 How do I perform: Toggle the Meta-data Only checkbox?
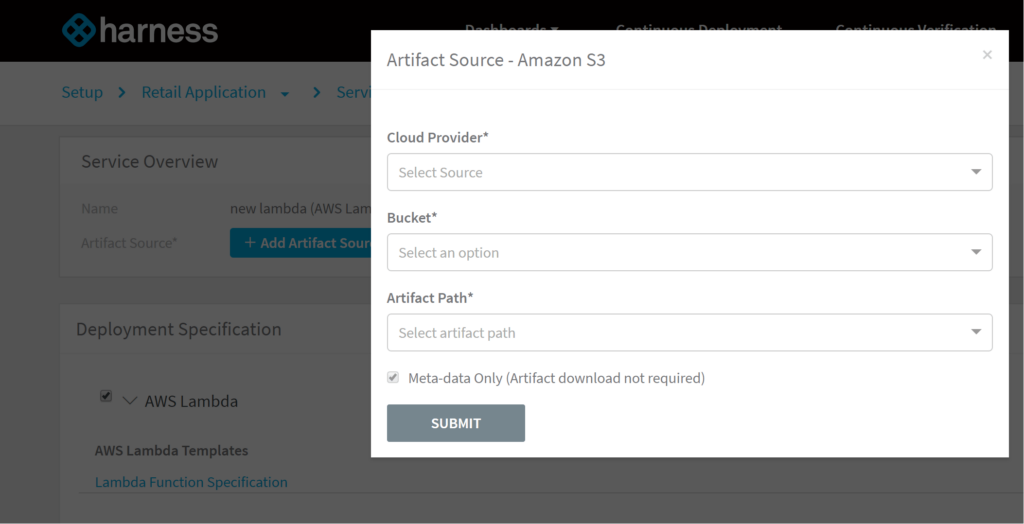(x=393, y=378)
